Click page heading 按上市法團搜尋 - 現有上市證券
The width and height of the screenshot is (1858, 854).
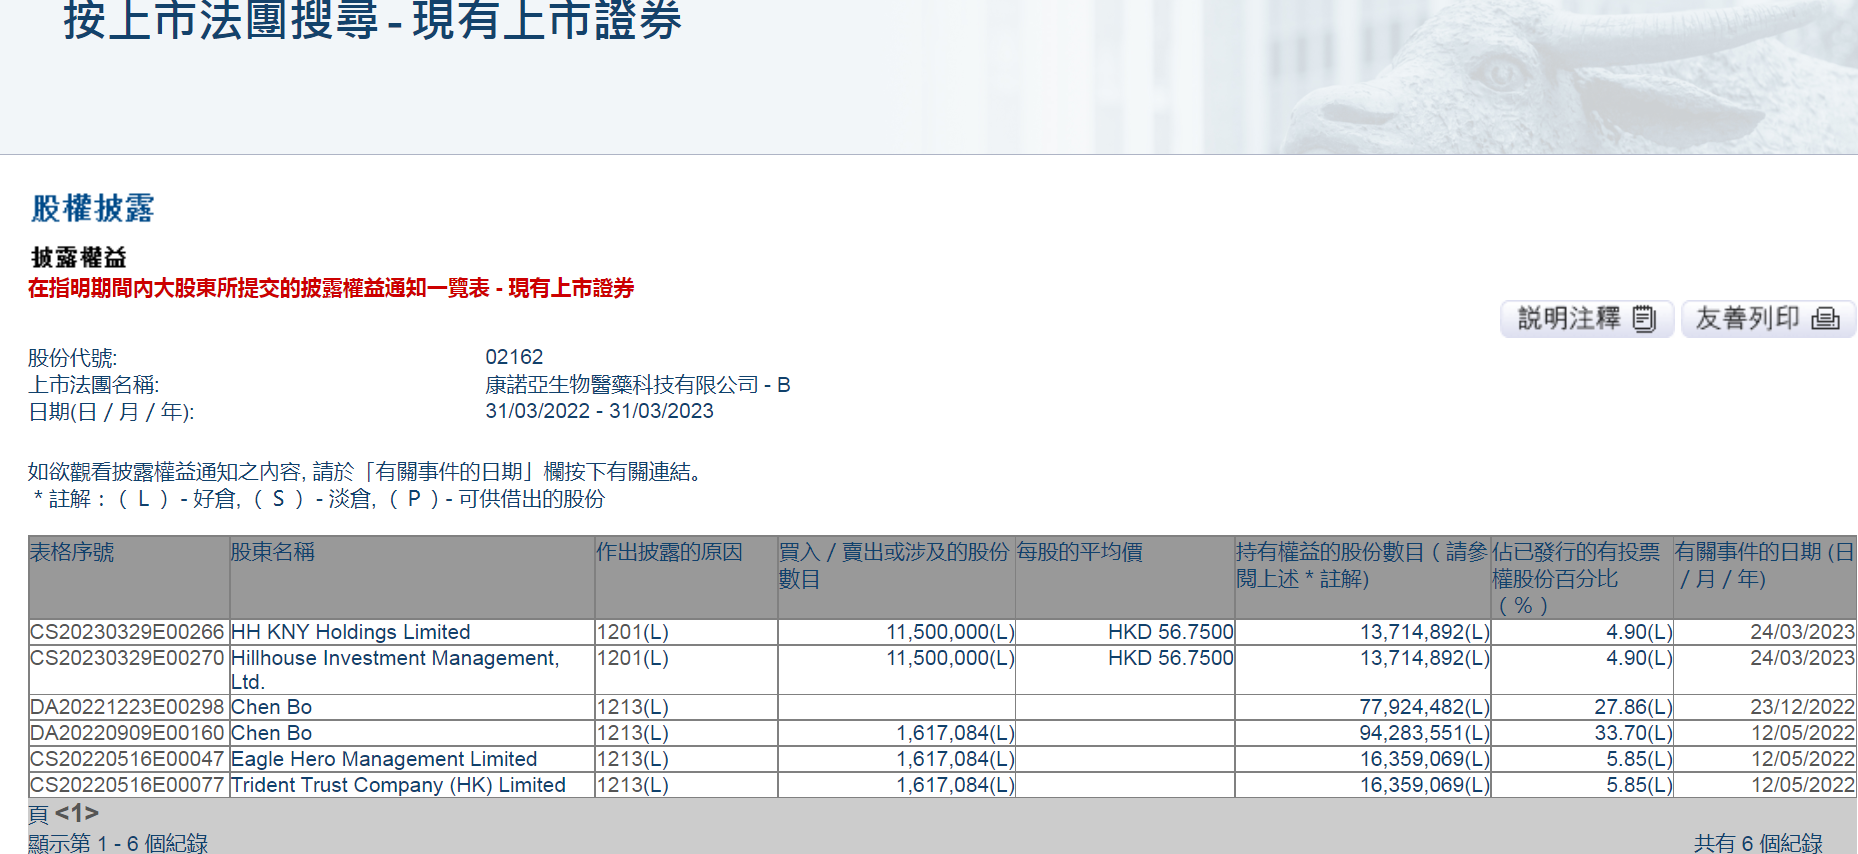click(372, 20)
